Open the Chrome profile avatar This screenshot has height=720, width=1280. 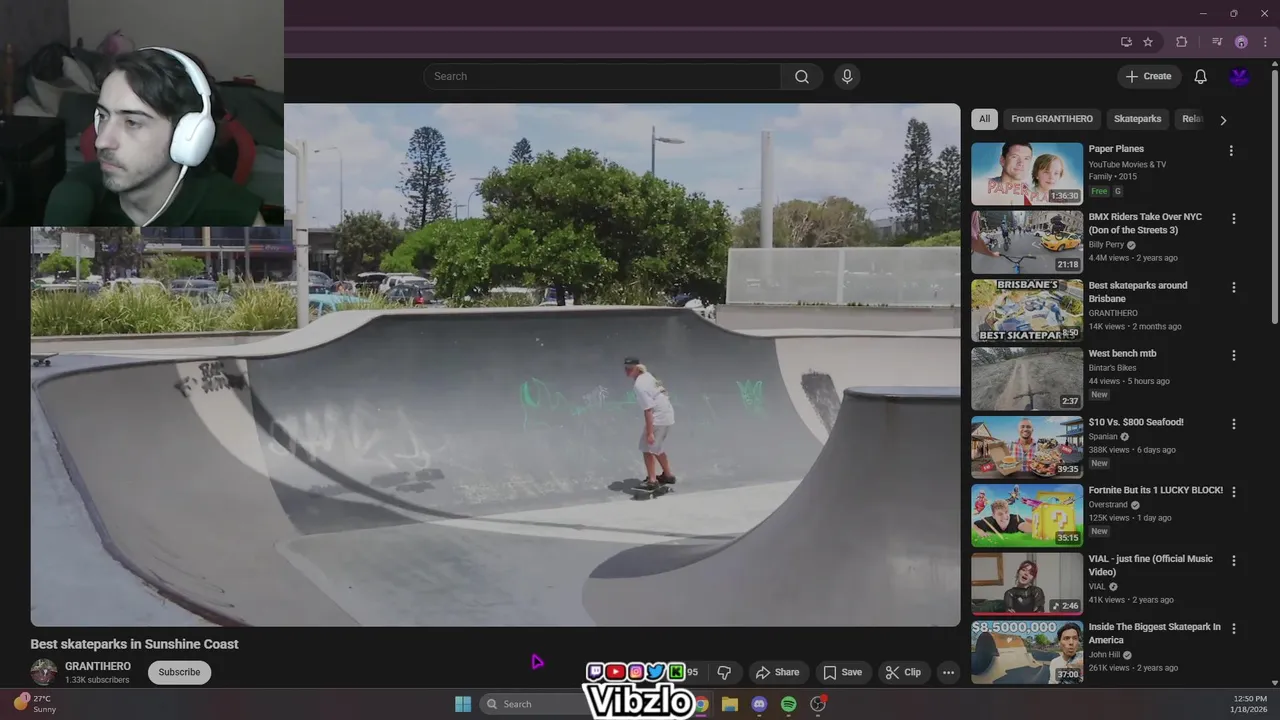pyautogui.click(x=1241, y=42)
